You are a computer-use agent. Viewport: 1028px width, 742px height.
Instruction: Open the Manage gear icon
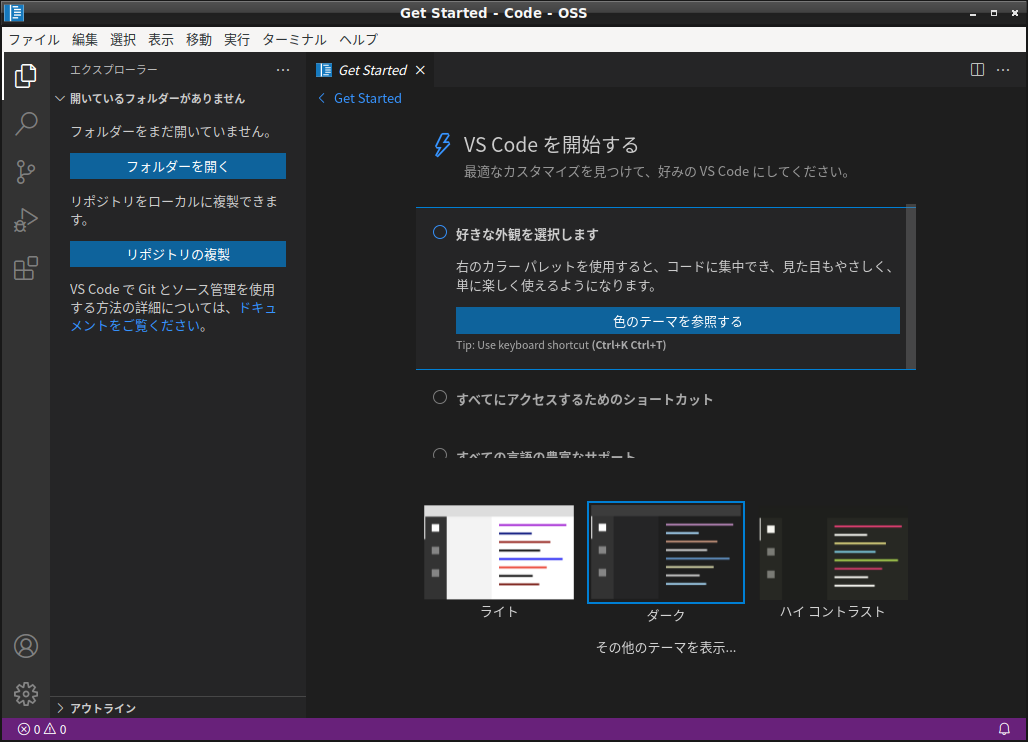point(26,693)
